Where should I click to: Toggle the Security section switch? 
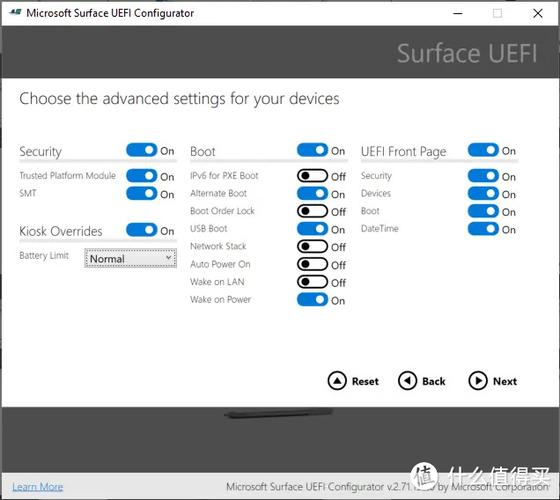(141, 150)
